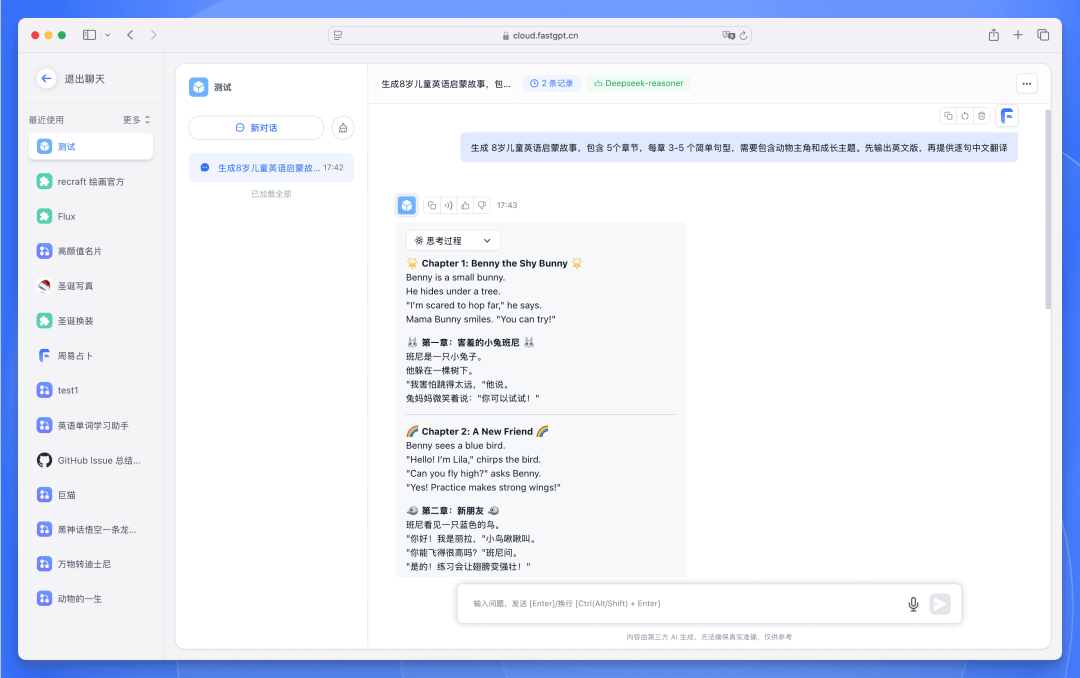Reload the page in Safari
The width and height of the screenshot is (1080, 678).
743,36
